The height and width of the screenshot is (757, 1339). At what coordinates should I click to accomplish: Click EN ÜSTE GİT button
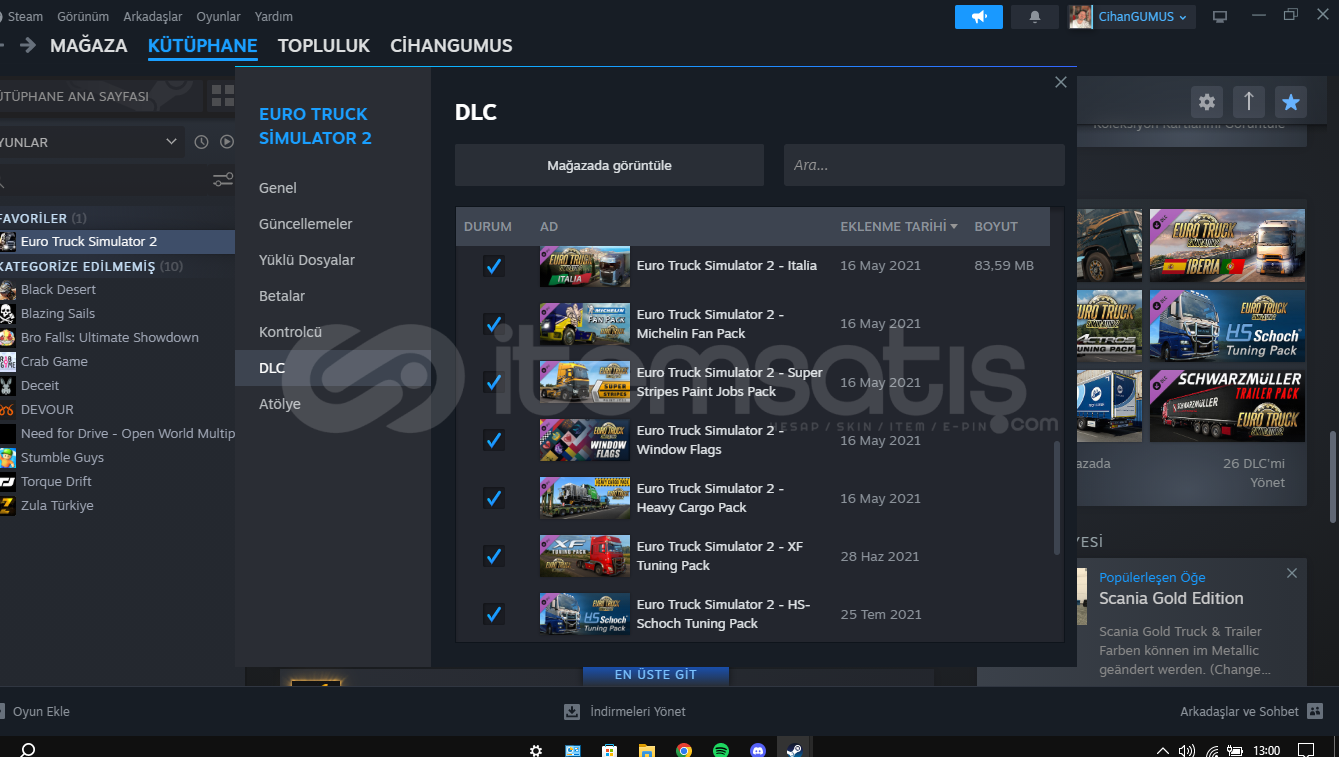tap(656, 675)
